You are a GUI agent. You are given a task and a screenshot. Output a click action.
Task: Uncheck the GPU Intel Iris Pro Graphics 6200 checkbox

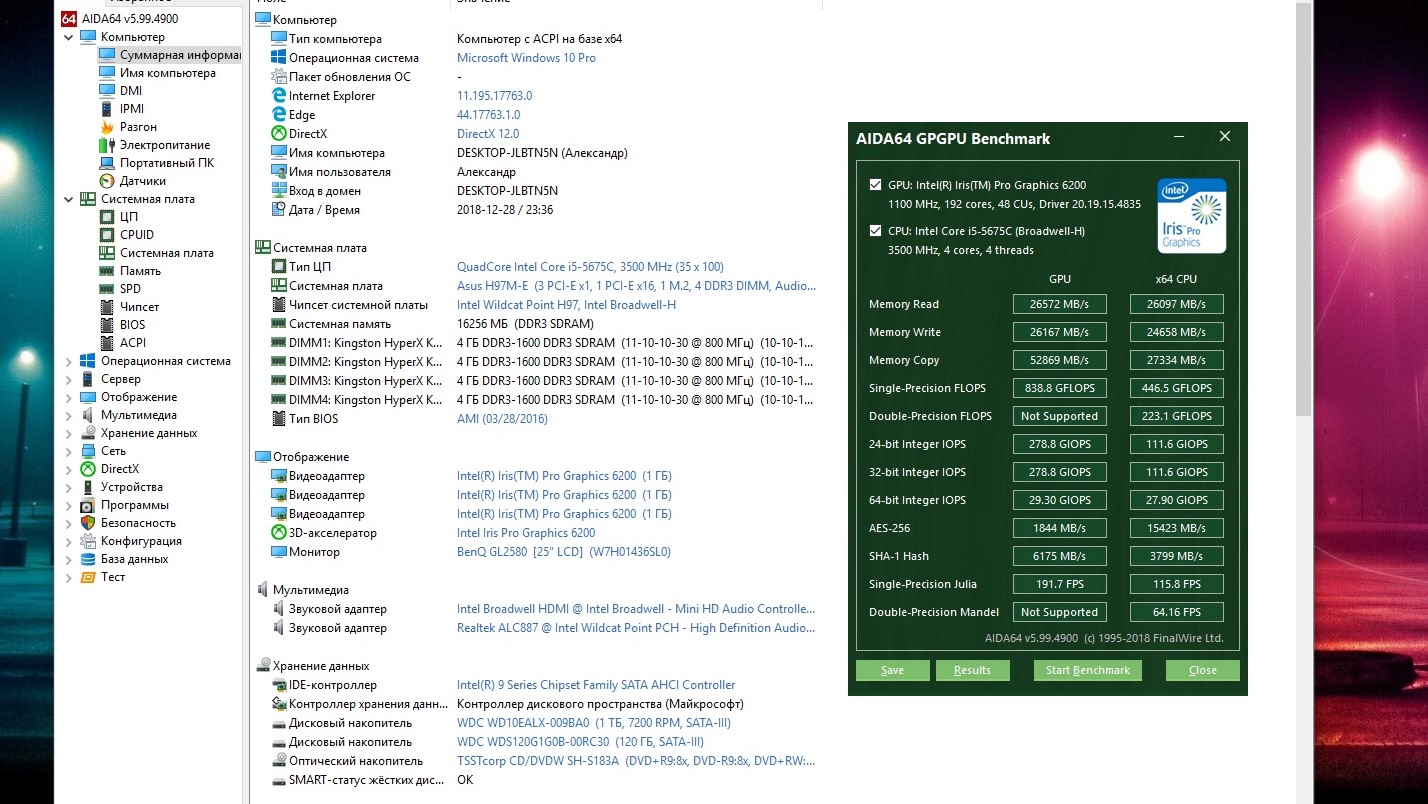[876, 185]
